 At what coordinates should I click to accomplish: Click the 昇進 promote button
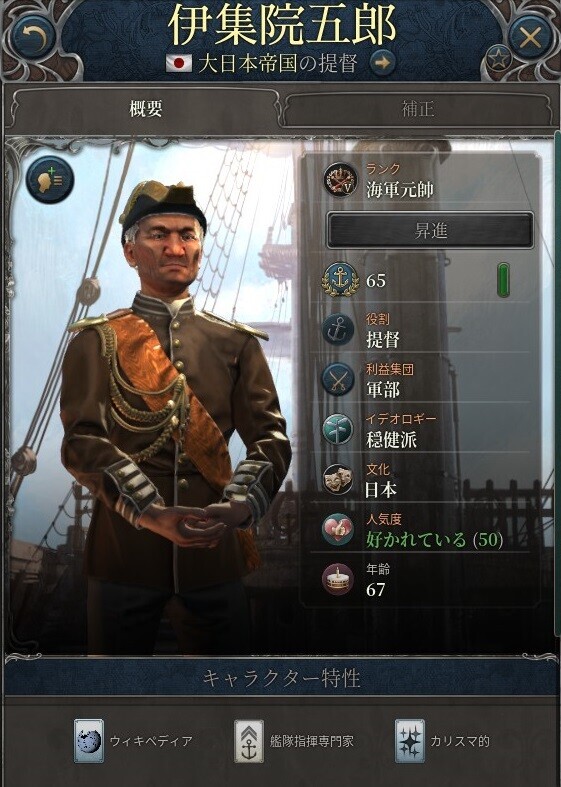coord(430,230)
